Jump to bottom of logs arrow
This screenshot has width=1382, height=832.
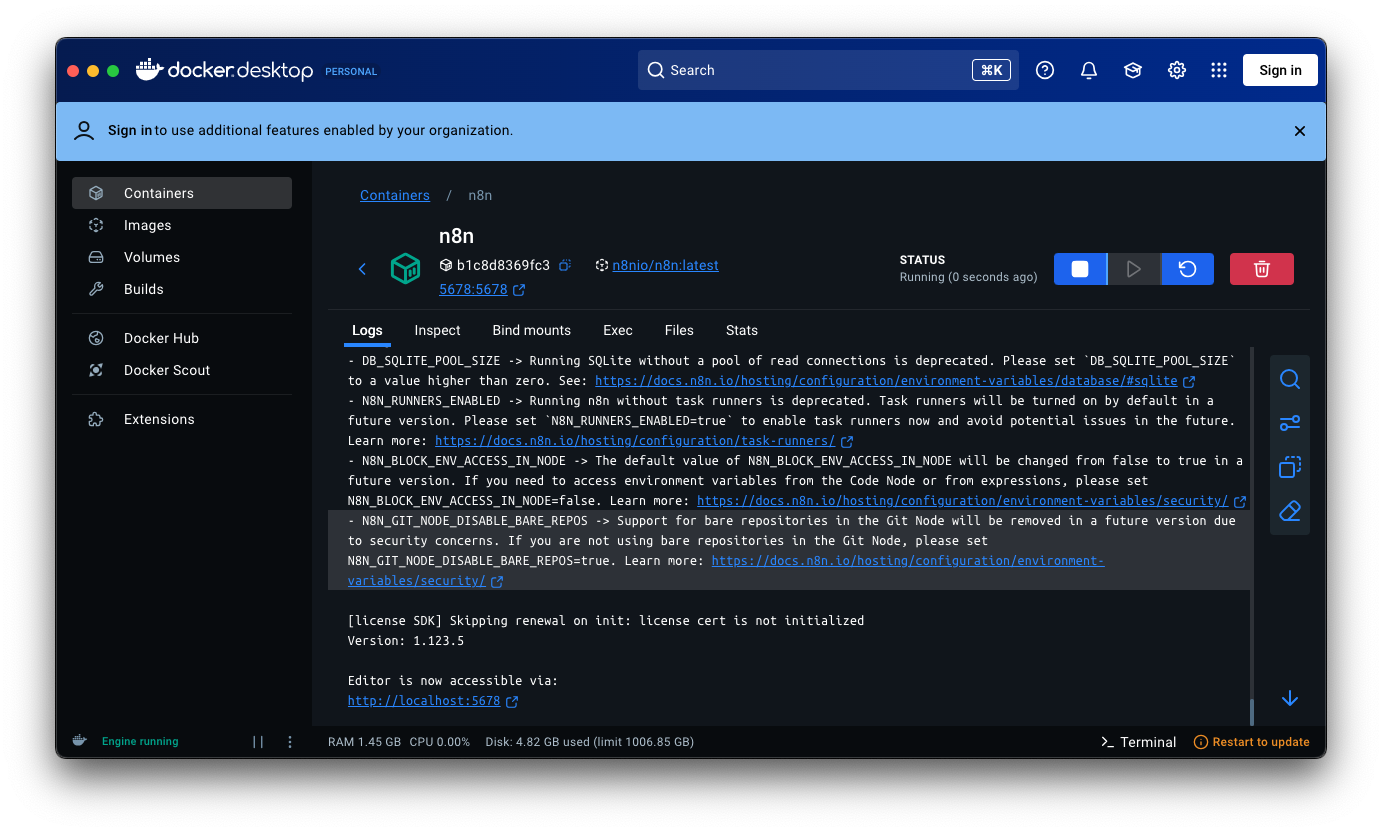click(x=1290, y=698)
